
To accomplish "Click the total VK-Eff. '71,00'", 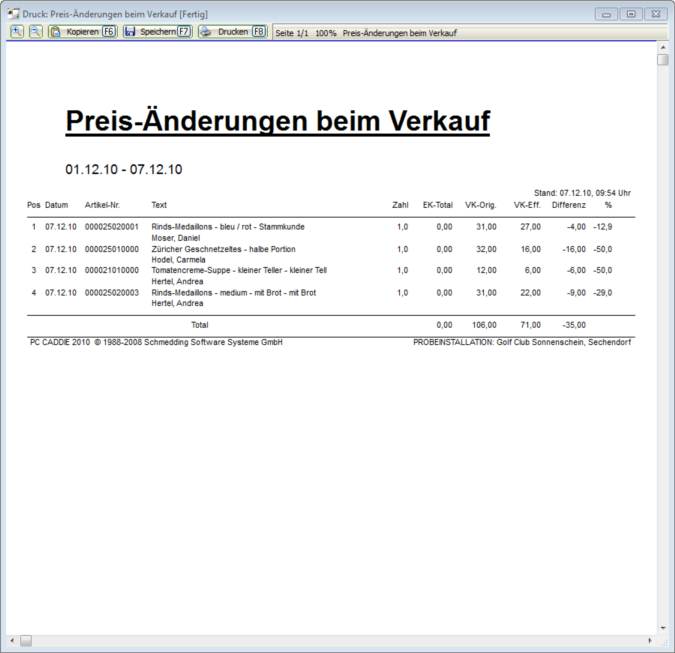I will [530, 325].
